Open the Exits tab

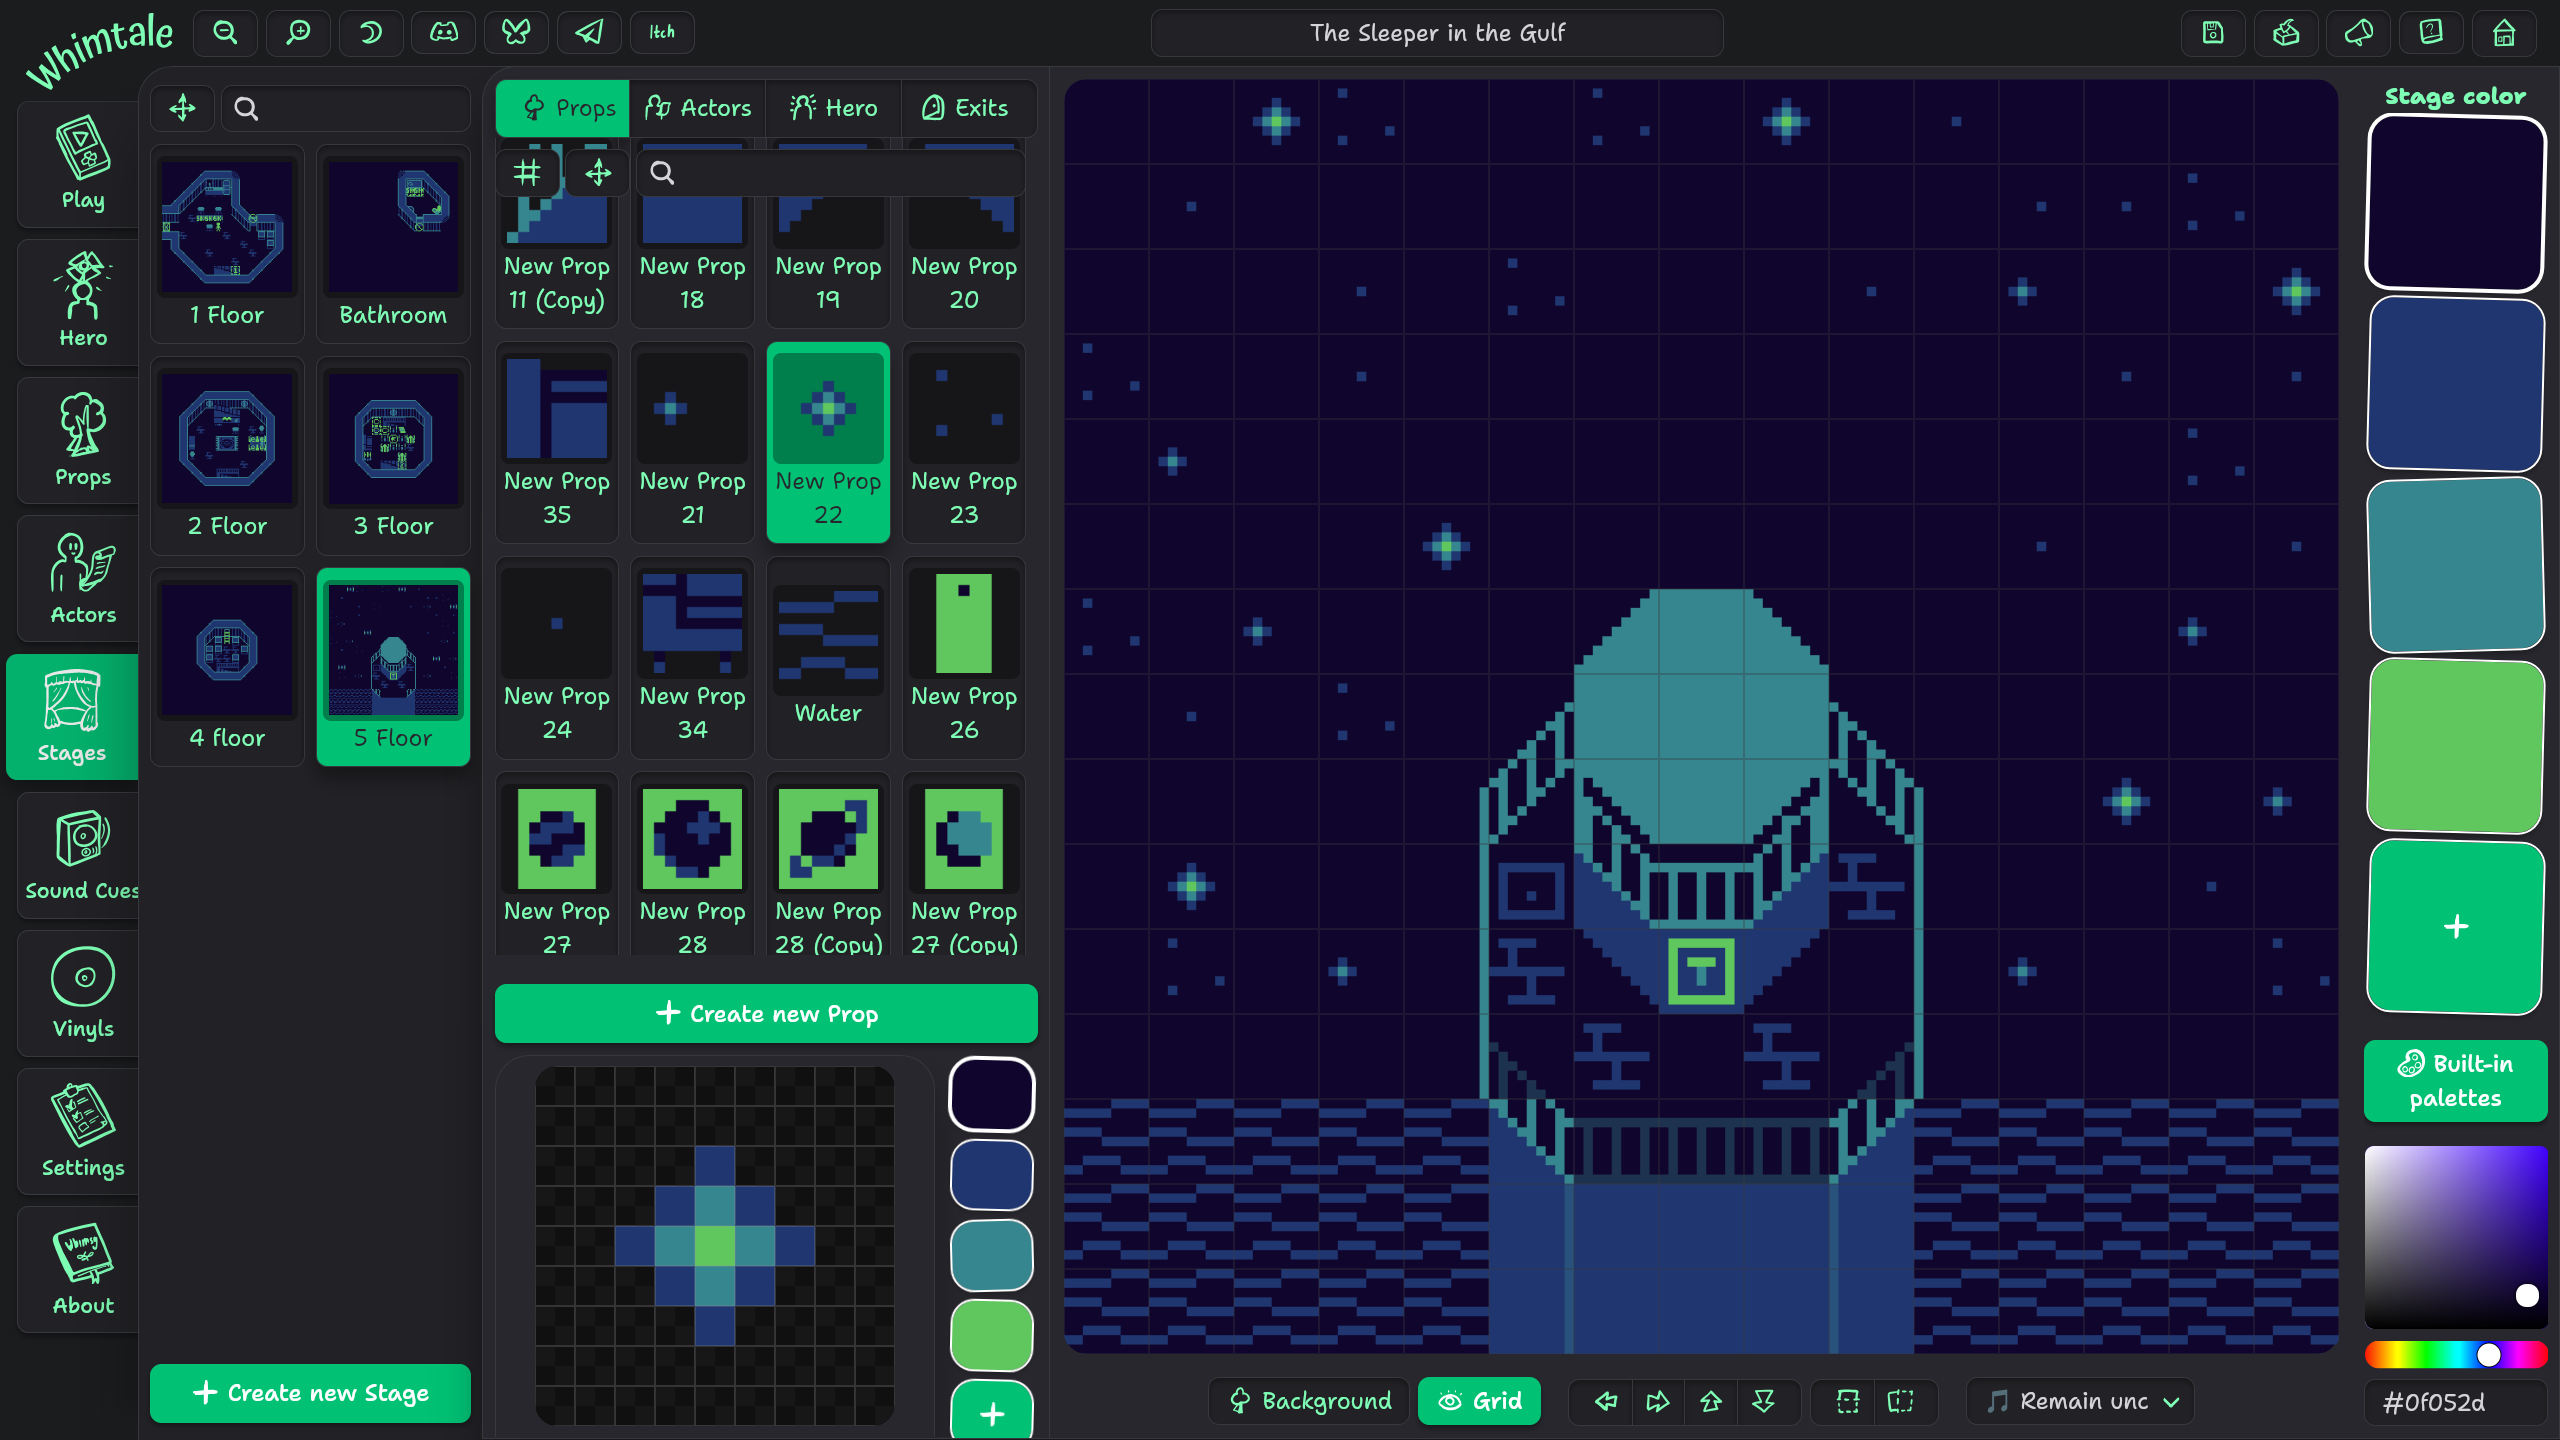(x=967, y=108)
